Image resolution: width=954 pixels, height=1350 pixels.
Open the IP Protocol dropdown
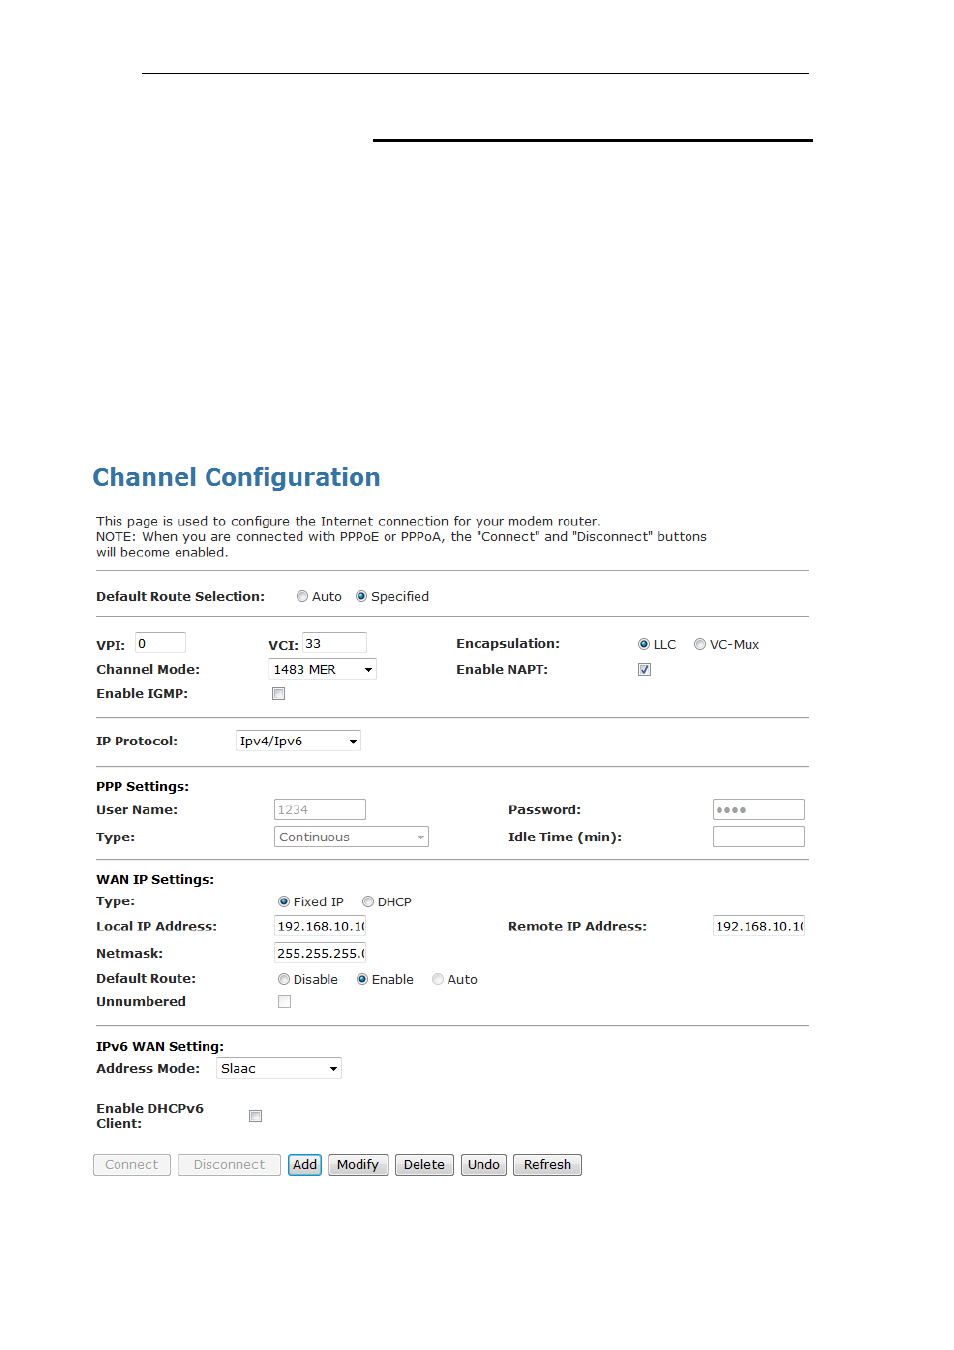coord(298,741)
